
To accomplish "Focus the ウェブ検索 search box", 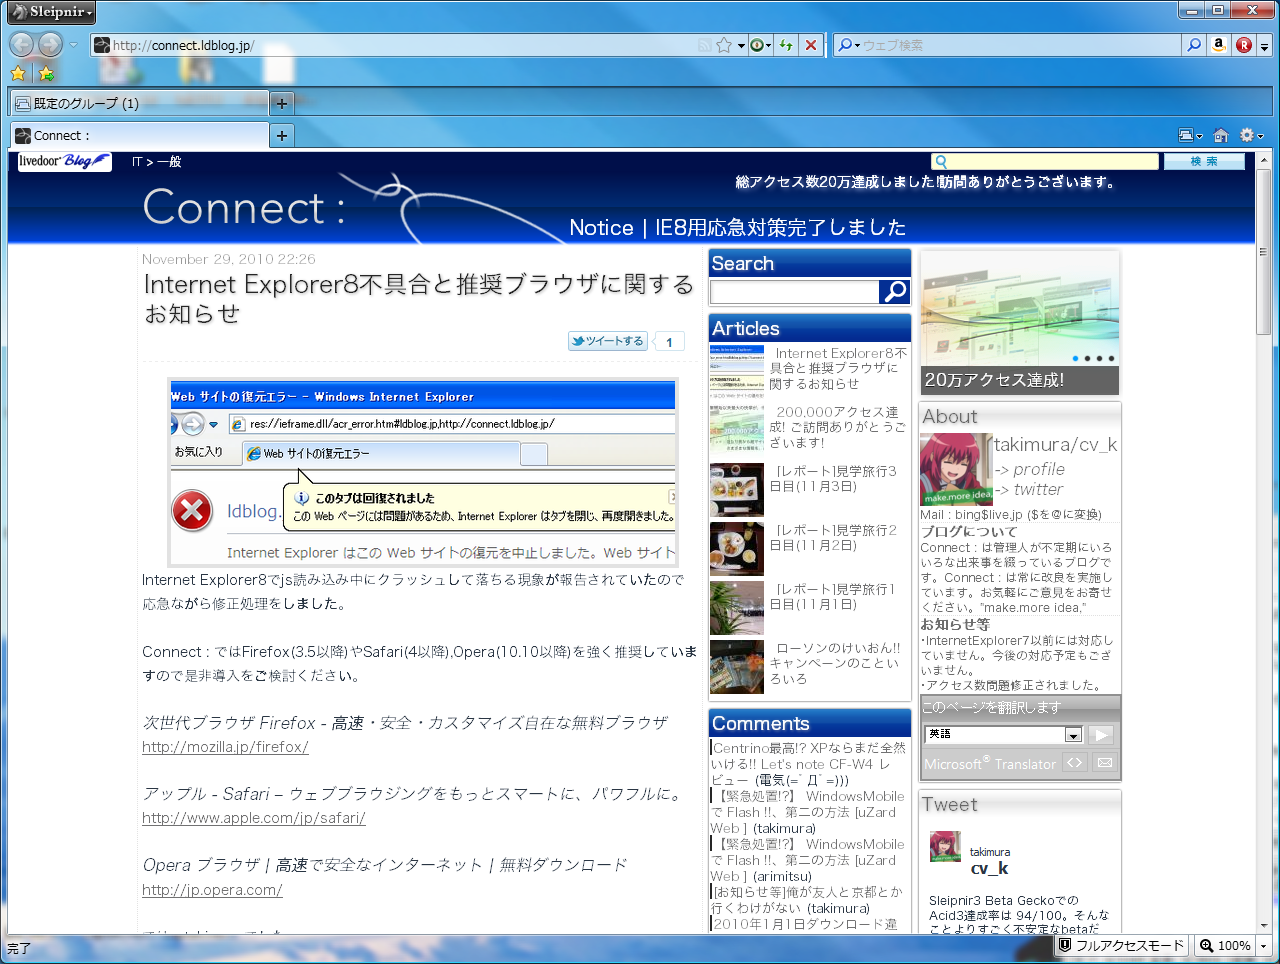I will 1020,45.
